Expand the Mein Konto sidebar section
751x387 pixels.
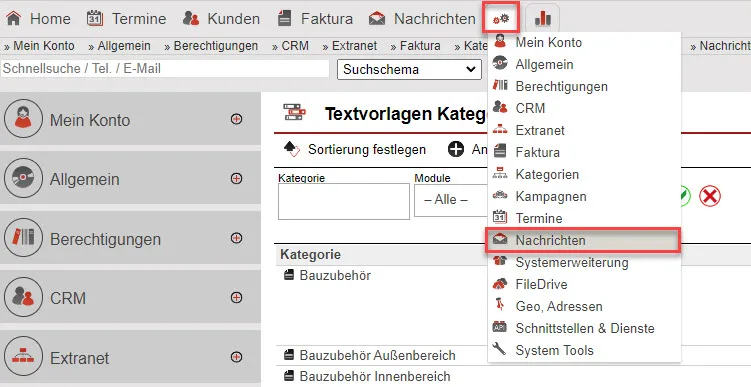236,119
